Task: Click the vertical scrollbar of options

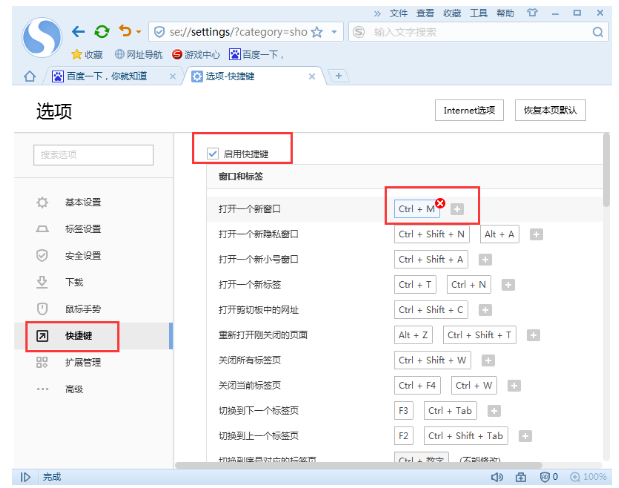Action: coord(607,170)
